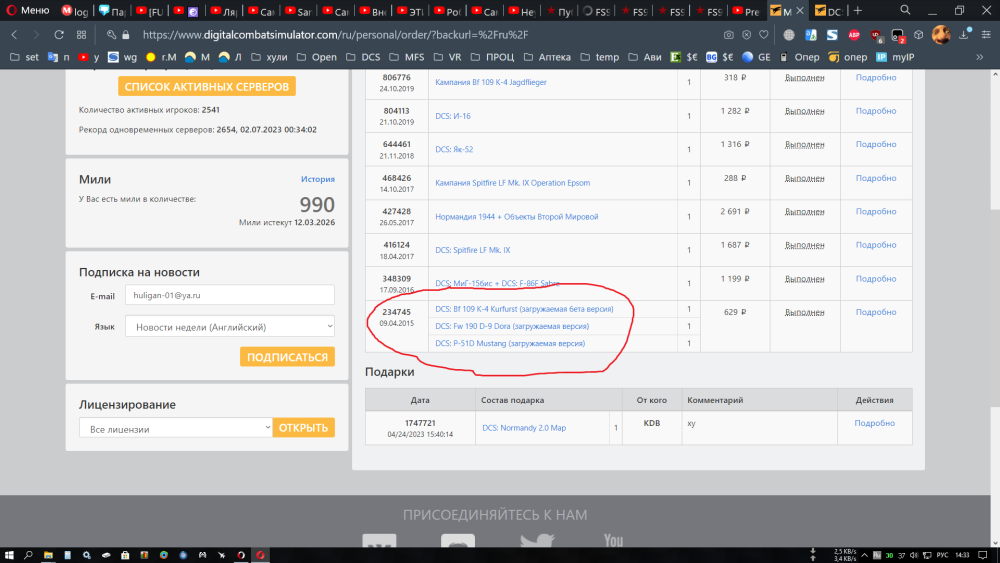
Task: Open the DCS bookmarks folder
Action: click(363, 57)
